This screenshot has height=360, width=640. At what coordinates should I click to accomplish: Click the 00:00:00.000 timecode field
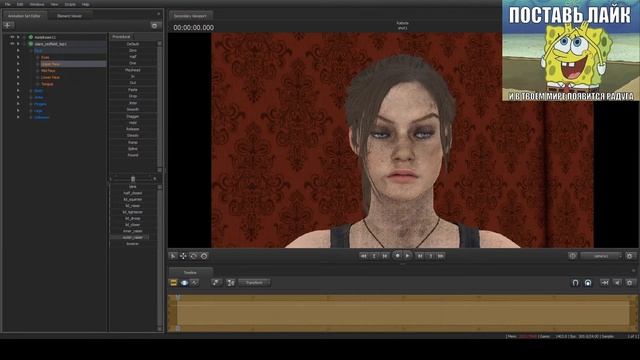tap(193, 28)
